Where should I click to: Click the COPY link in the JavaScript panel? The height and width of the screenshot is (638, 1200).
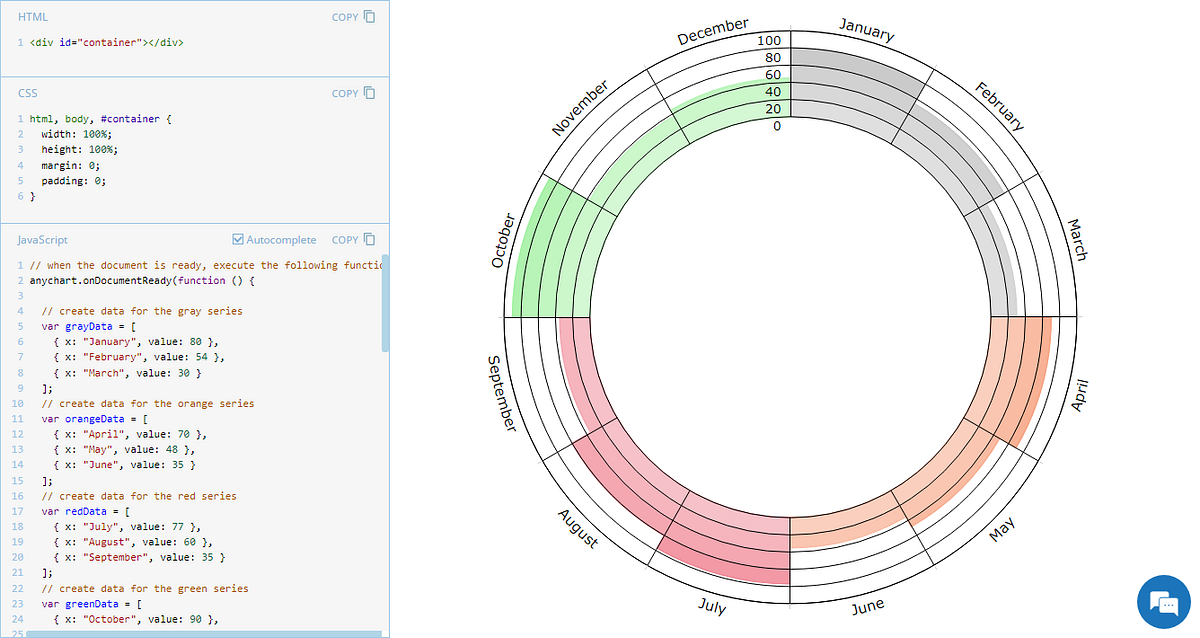(346, 240)
